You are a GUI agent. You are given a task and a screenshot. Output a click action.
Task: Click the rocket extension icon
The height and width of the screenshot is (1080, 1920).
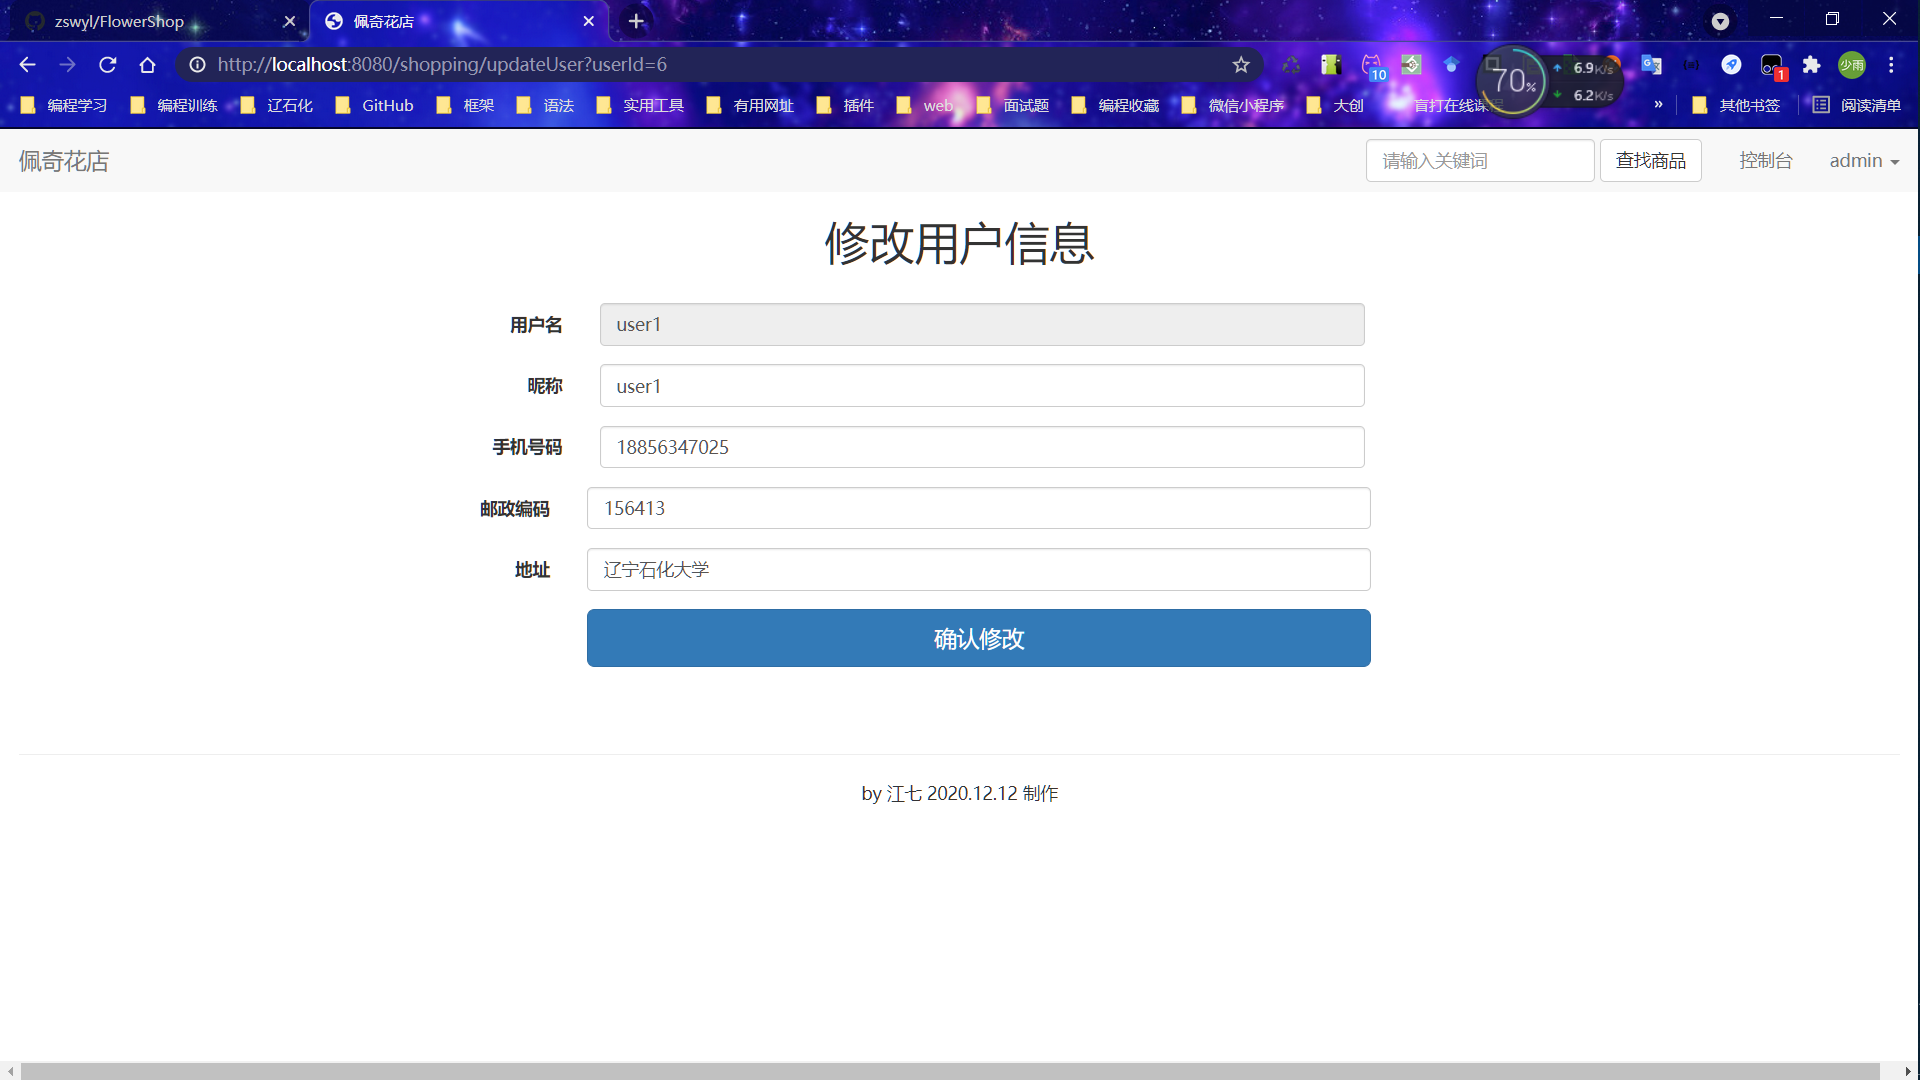1731,65
